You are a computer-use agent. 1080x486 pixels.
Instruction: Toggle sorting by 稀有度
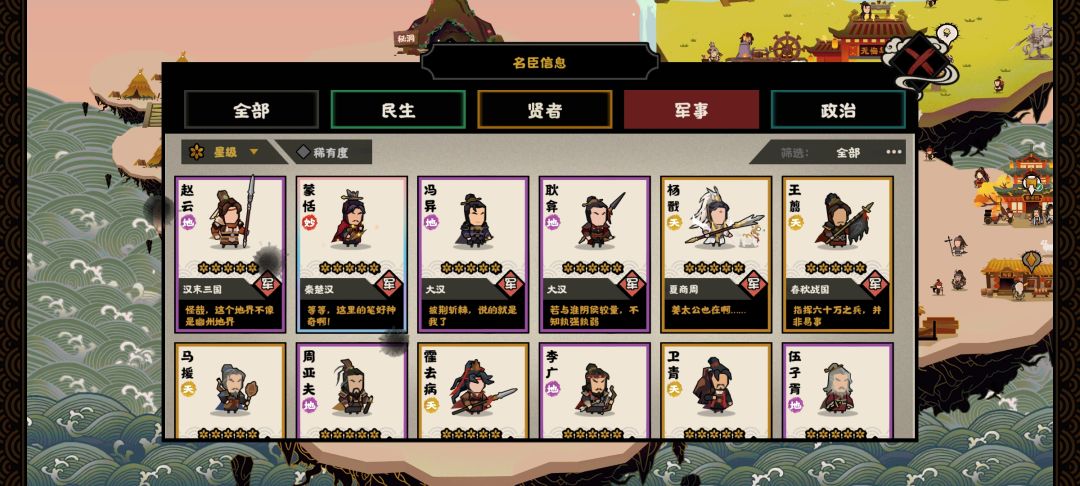click(x=323, y=152)
